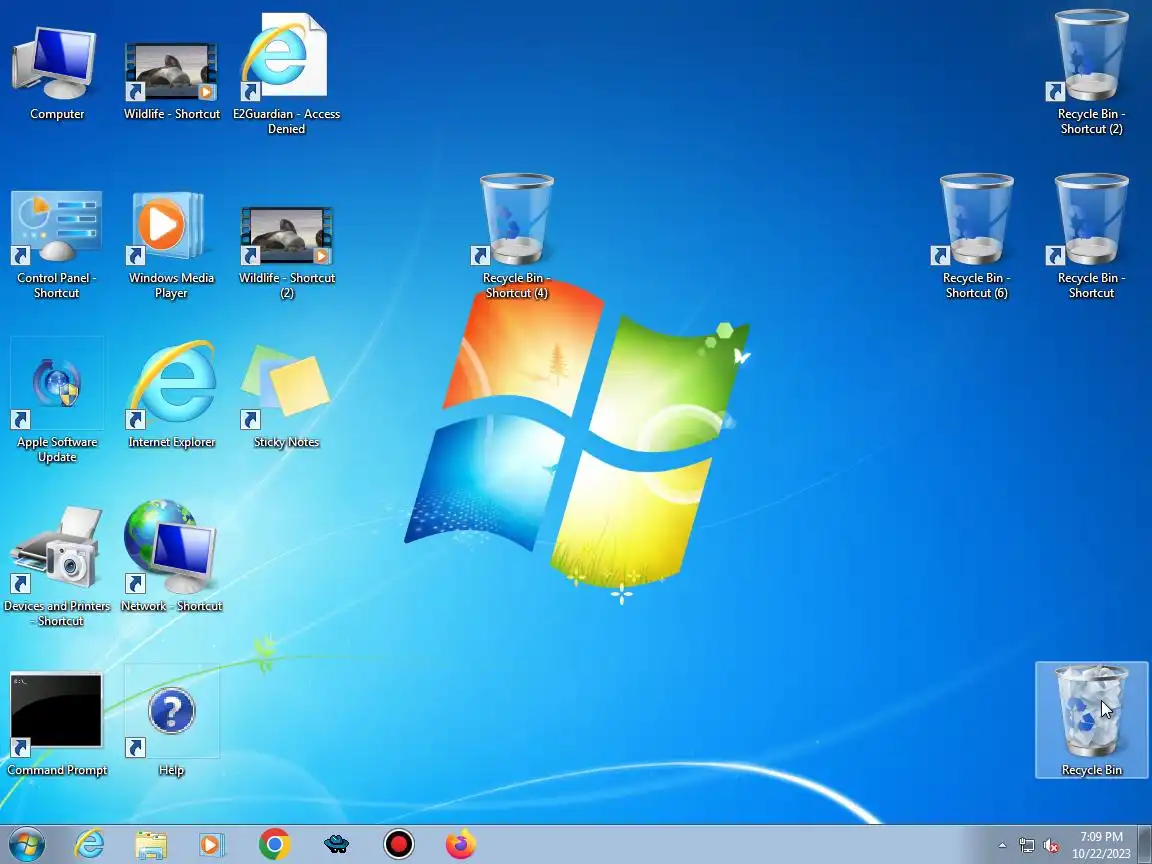Open the Windows Start menu
Viewport: 1152px width, 864px height.
click(x=26, y=844)
